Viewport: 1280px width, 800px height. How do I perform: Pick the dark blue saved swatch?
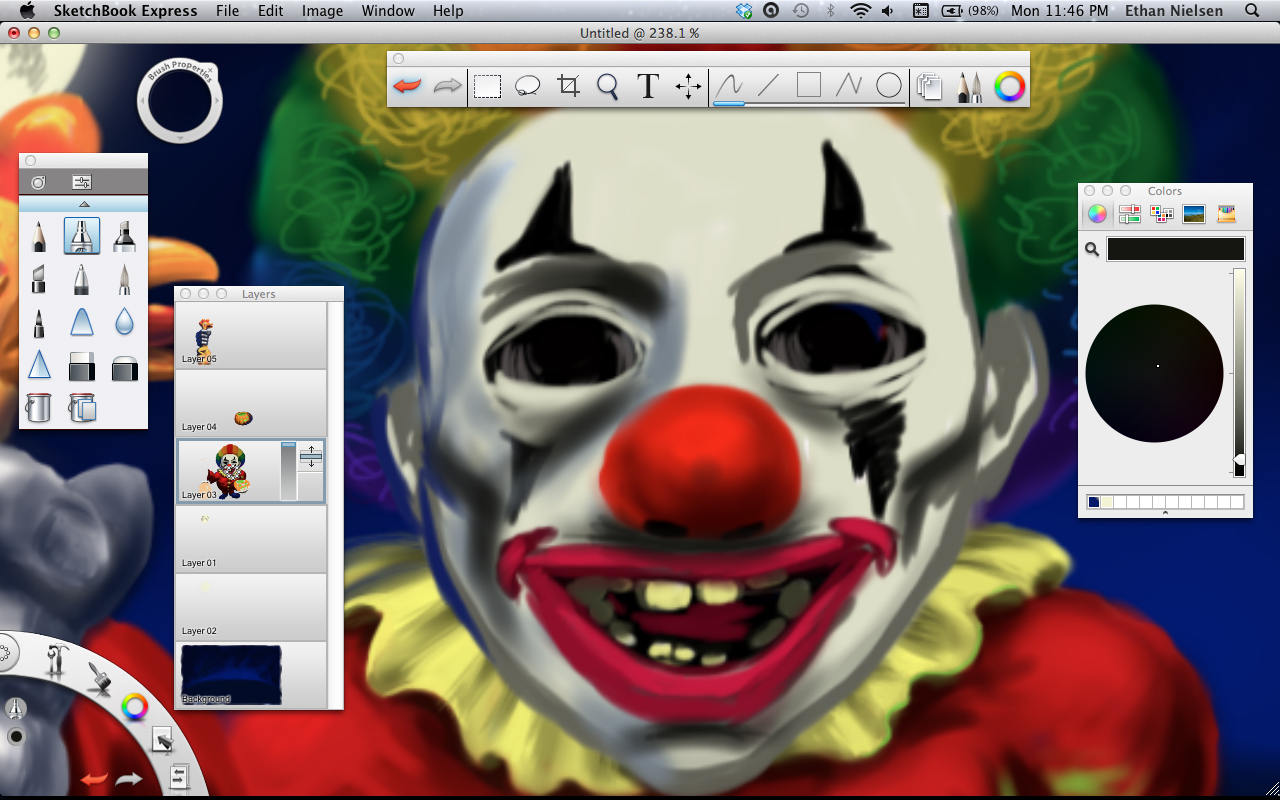[1093, 502]
